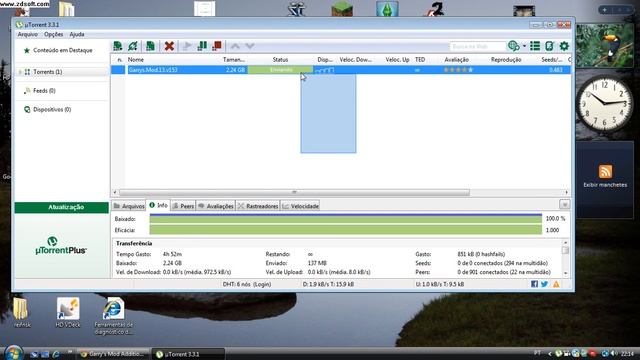Click the remote device icon in toolbar
Viewport: 640px width, 360px height.
coord(549,46)
